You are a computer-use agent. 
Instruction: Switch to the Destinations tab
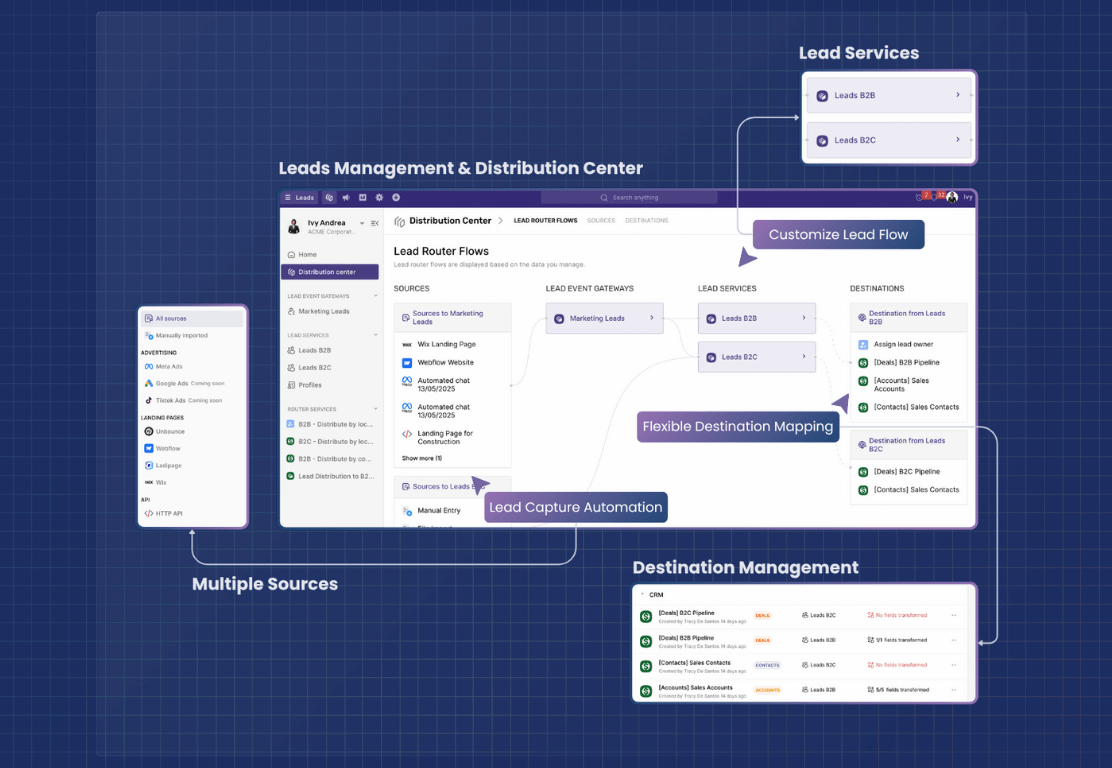pos(646,221)
